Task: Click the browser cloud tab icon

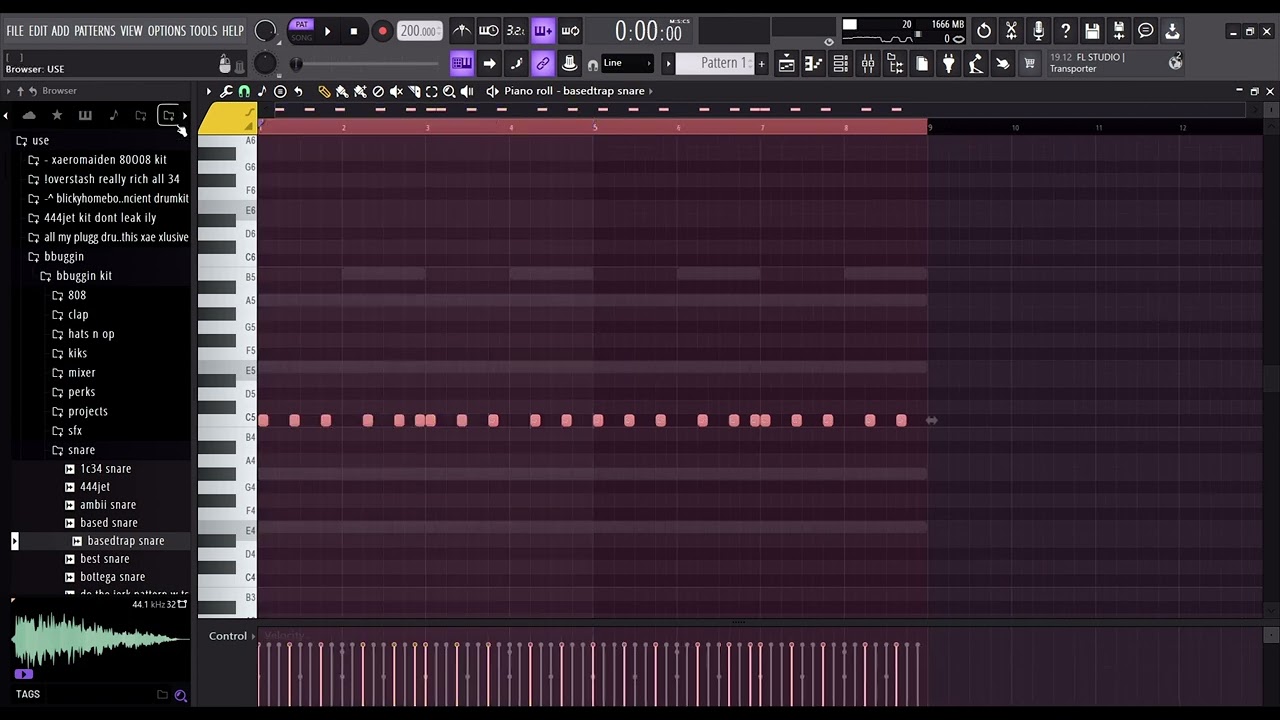Action: pyautogui.click(x=29, y=116)
